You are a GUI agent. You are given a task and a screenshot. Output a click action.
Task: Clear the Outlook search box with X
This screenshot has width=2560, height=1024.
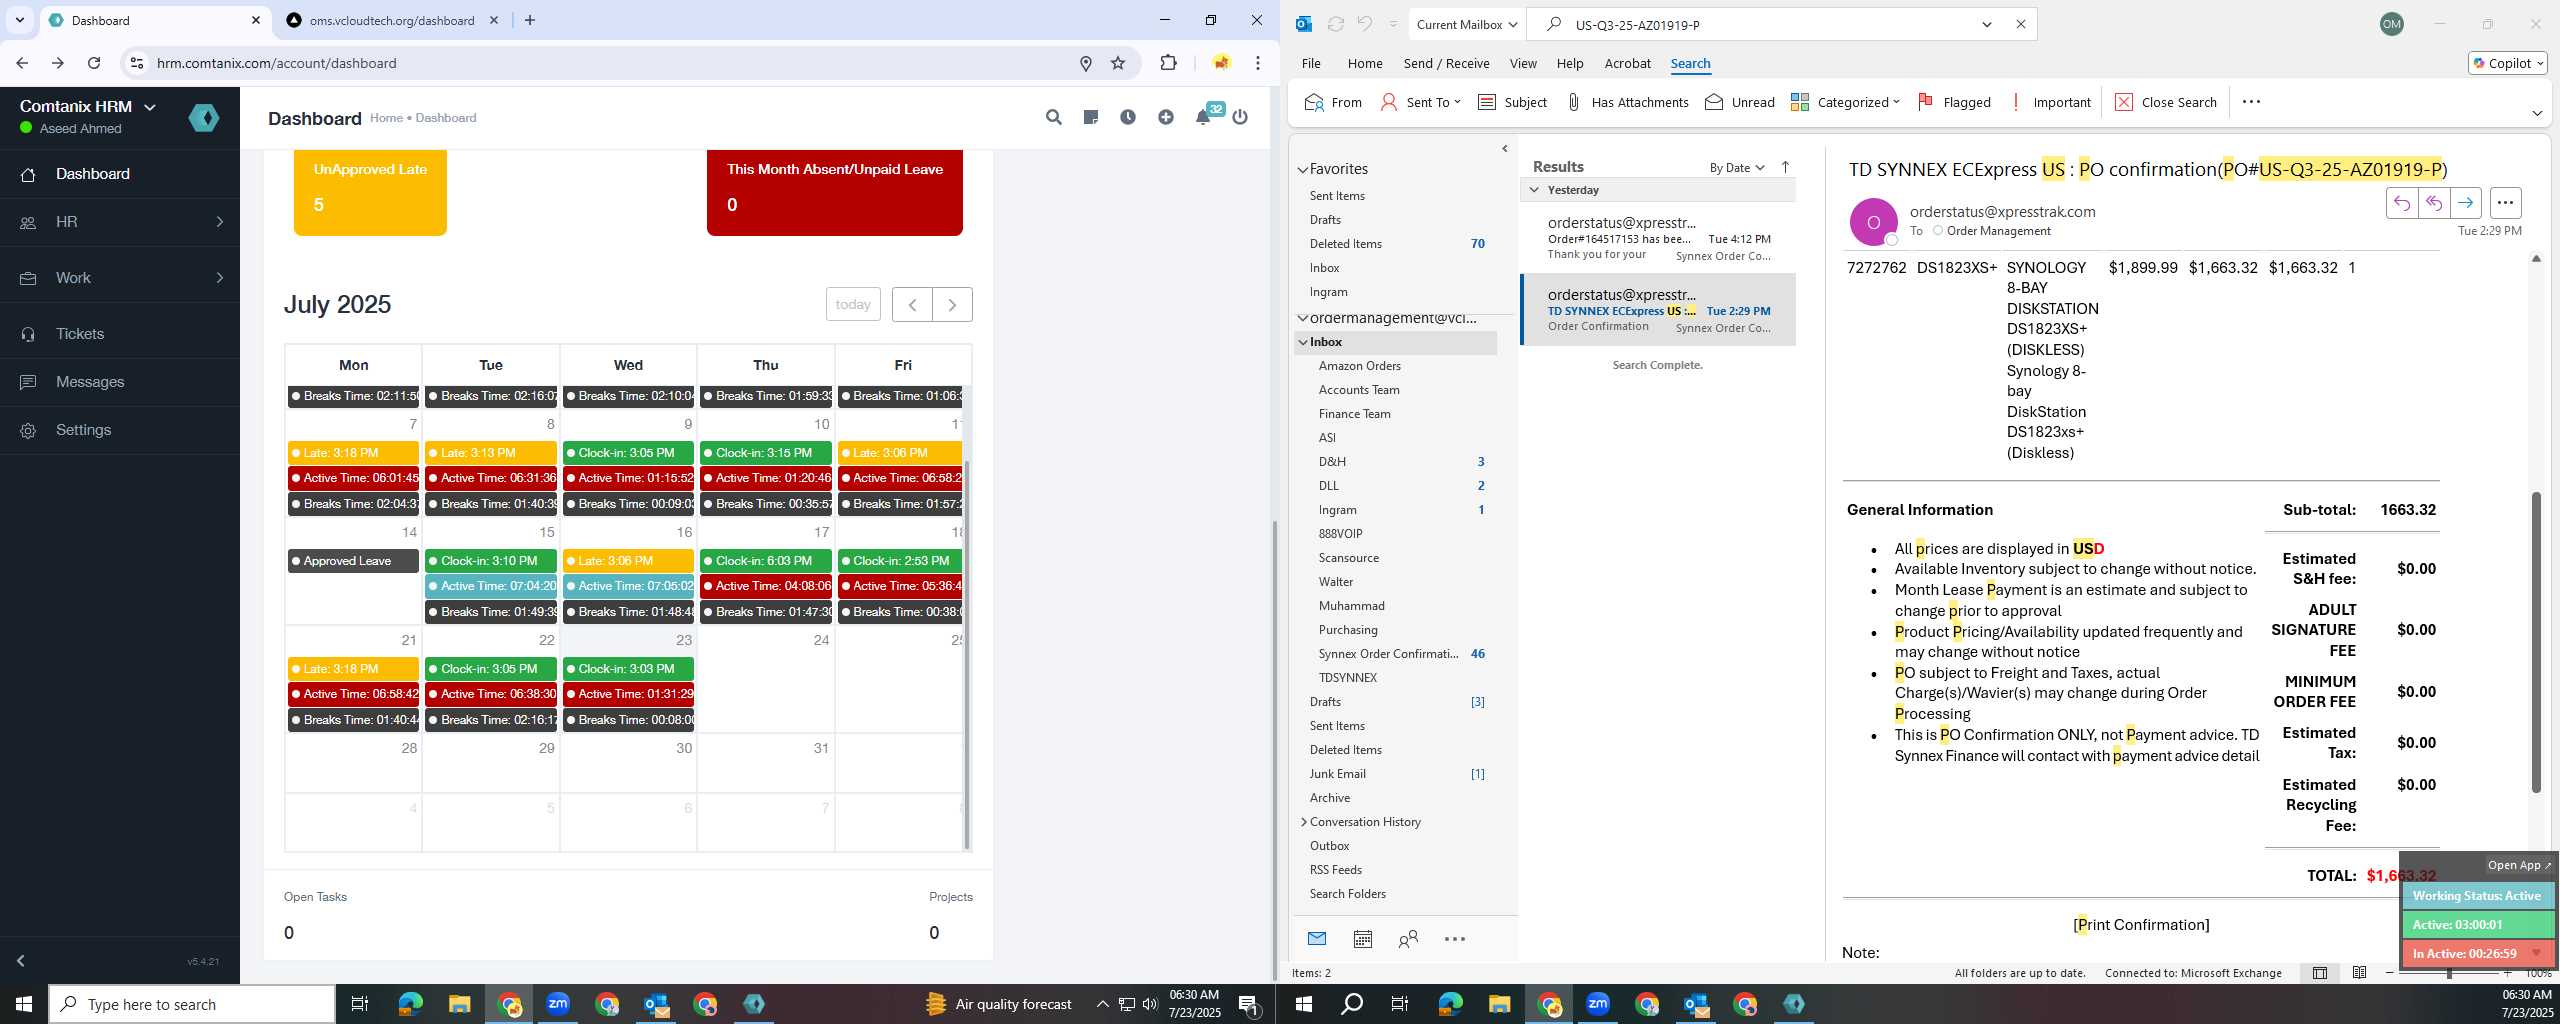tap(2020, 24)
